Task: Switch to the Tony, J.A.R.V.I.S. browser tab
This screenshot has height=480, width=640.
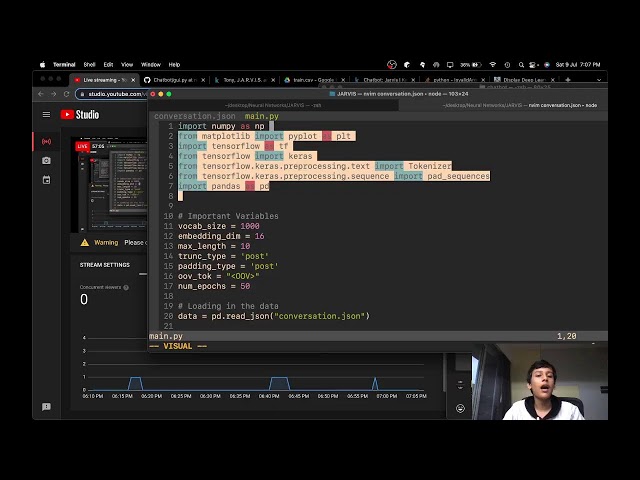Action: tap(245, 80)
